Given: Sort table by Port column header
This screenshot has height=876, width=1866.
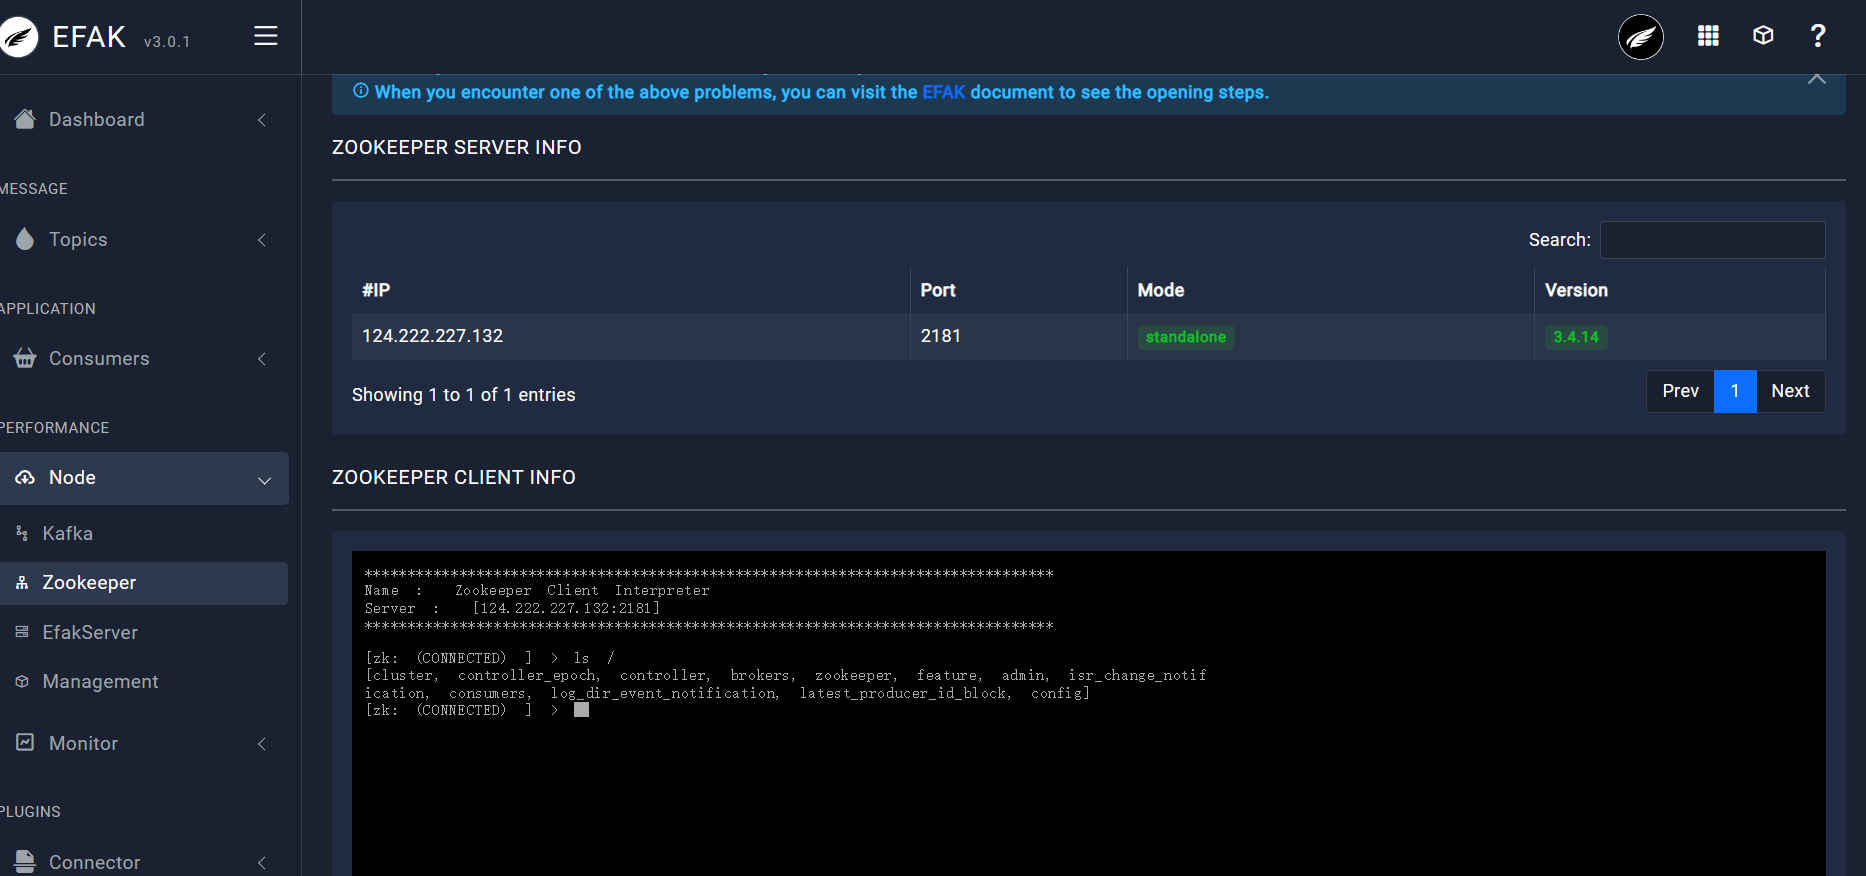Looking at the screenshot, I should [1018, 290].
